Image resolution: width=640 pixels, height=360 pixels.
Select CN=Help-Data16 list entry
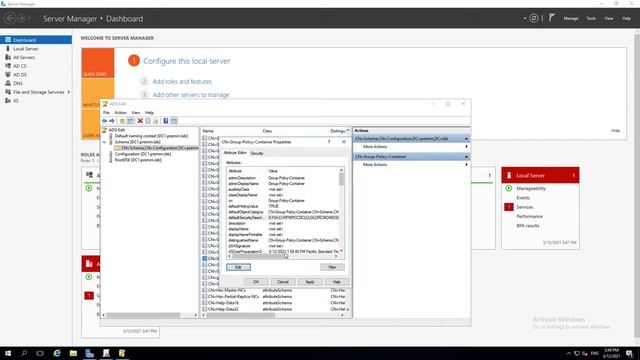pos(223,303)
